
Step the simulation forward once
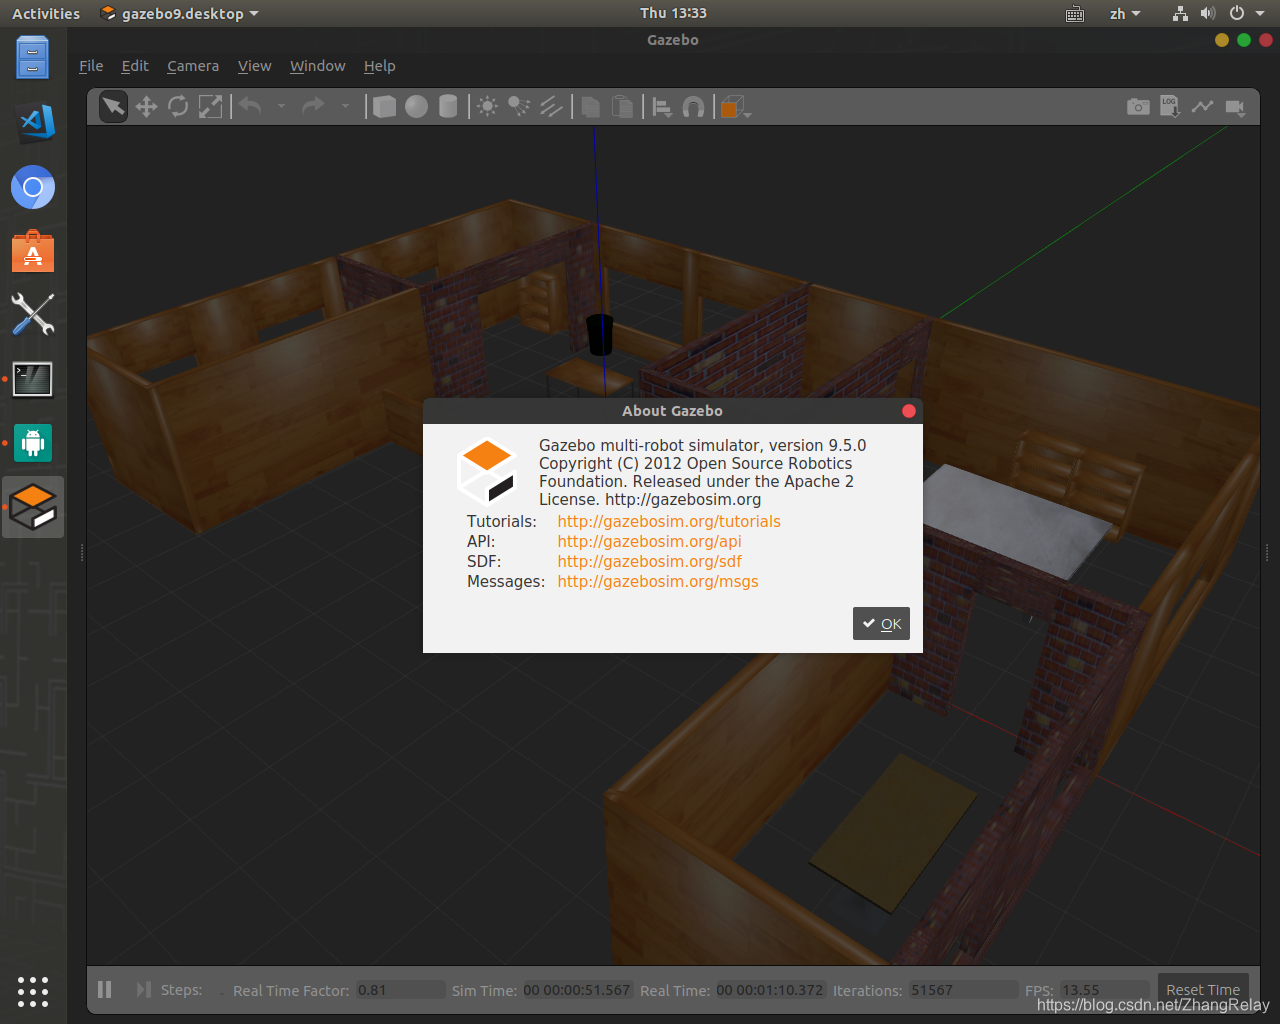point(144,990)
